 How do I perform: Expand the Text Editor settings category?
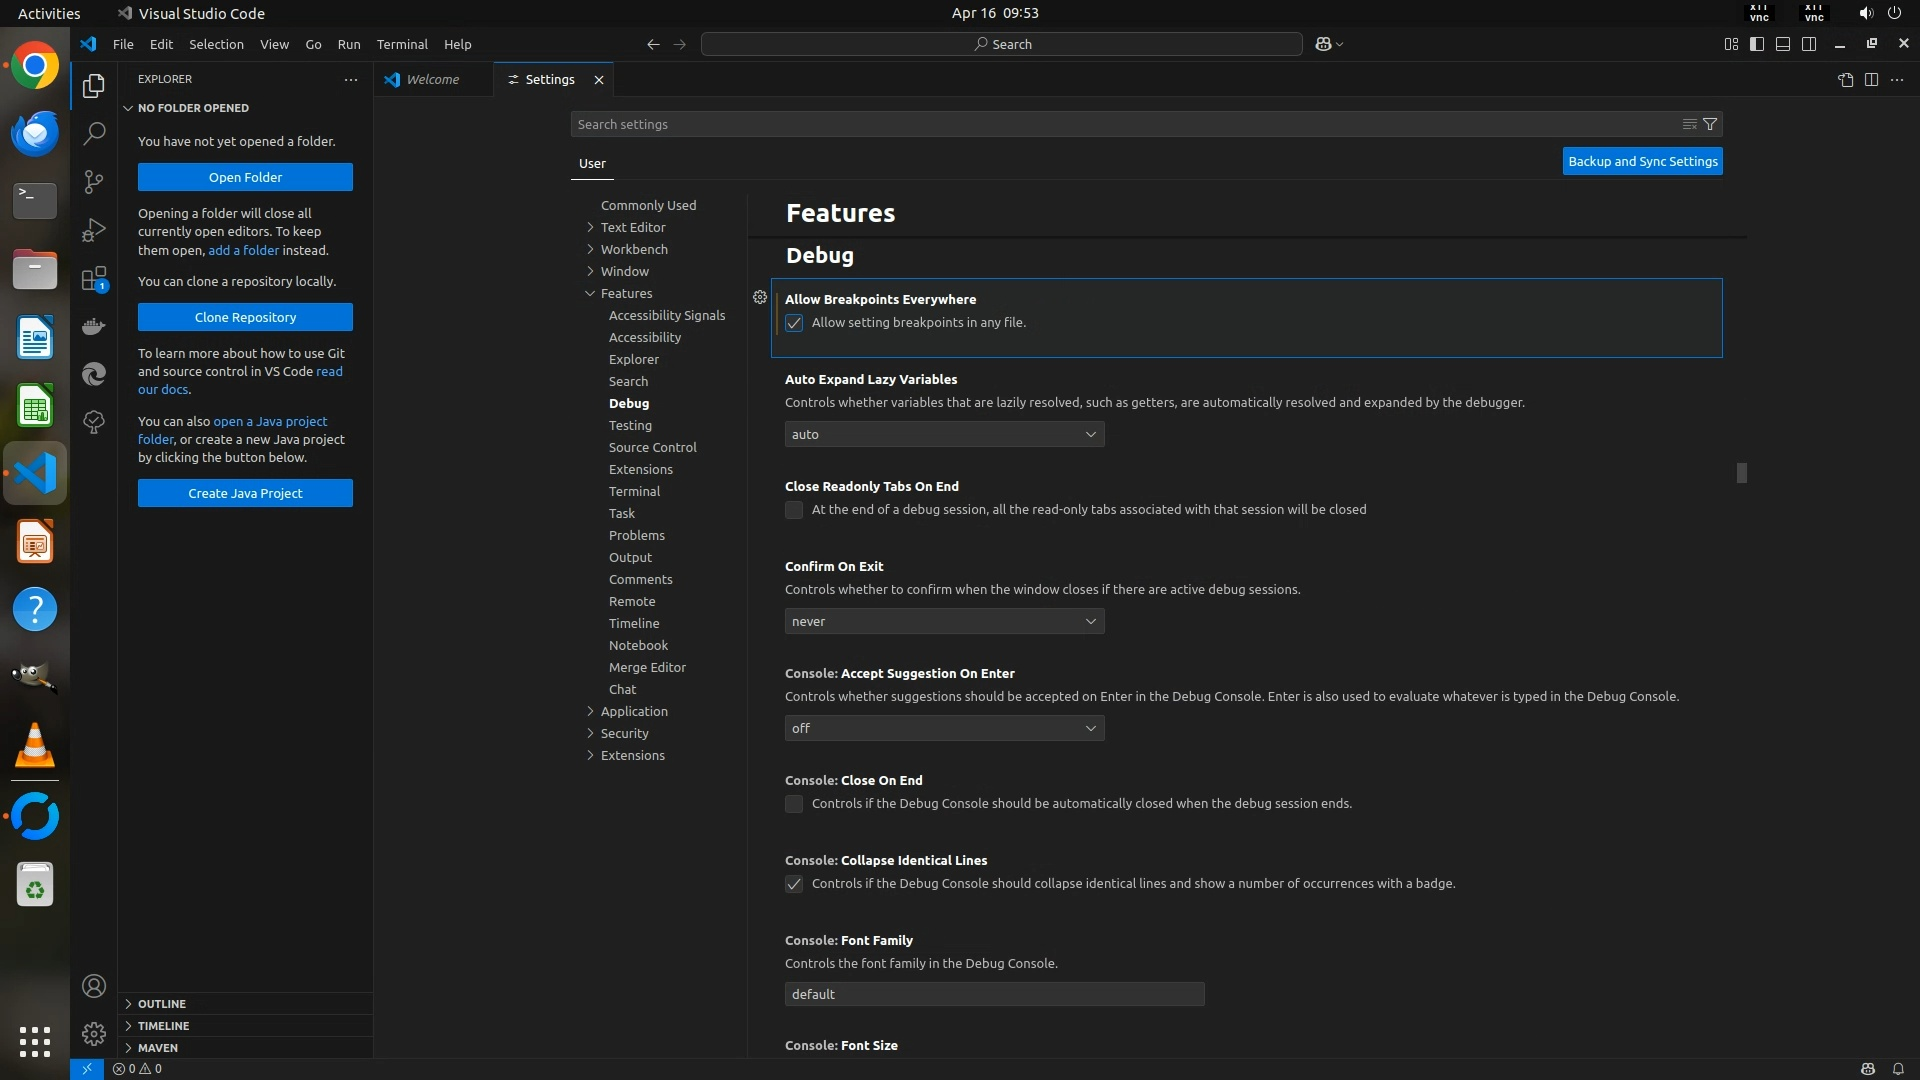(x=632, y=227)
